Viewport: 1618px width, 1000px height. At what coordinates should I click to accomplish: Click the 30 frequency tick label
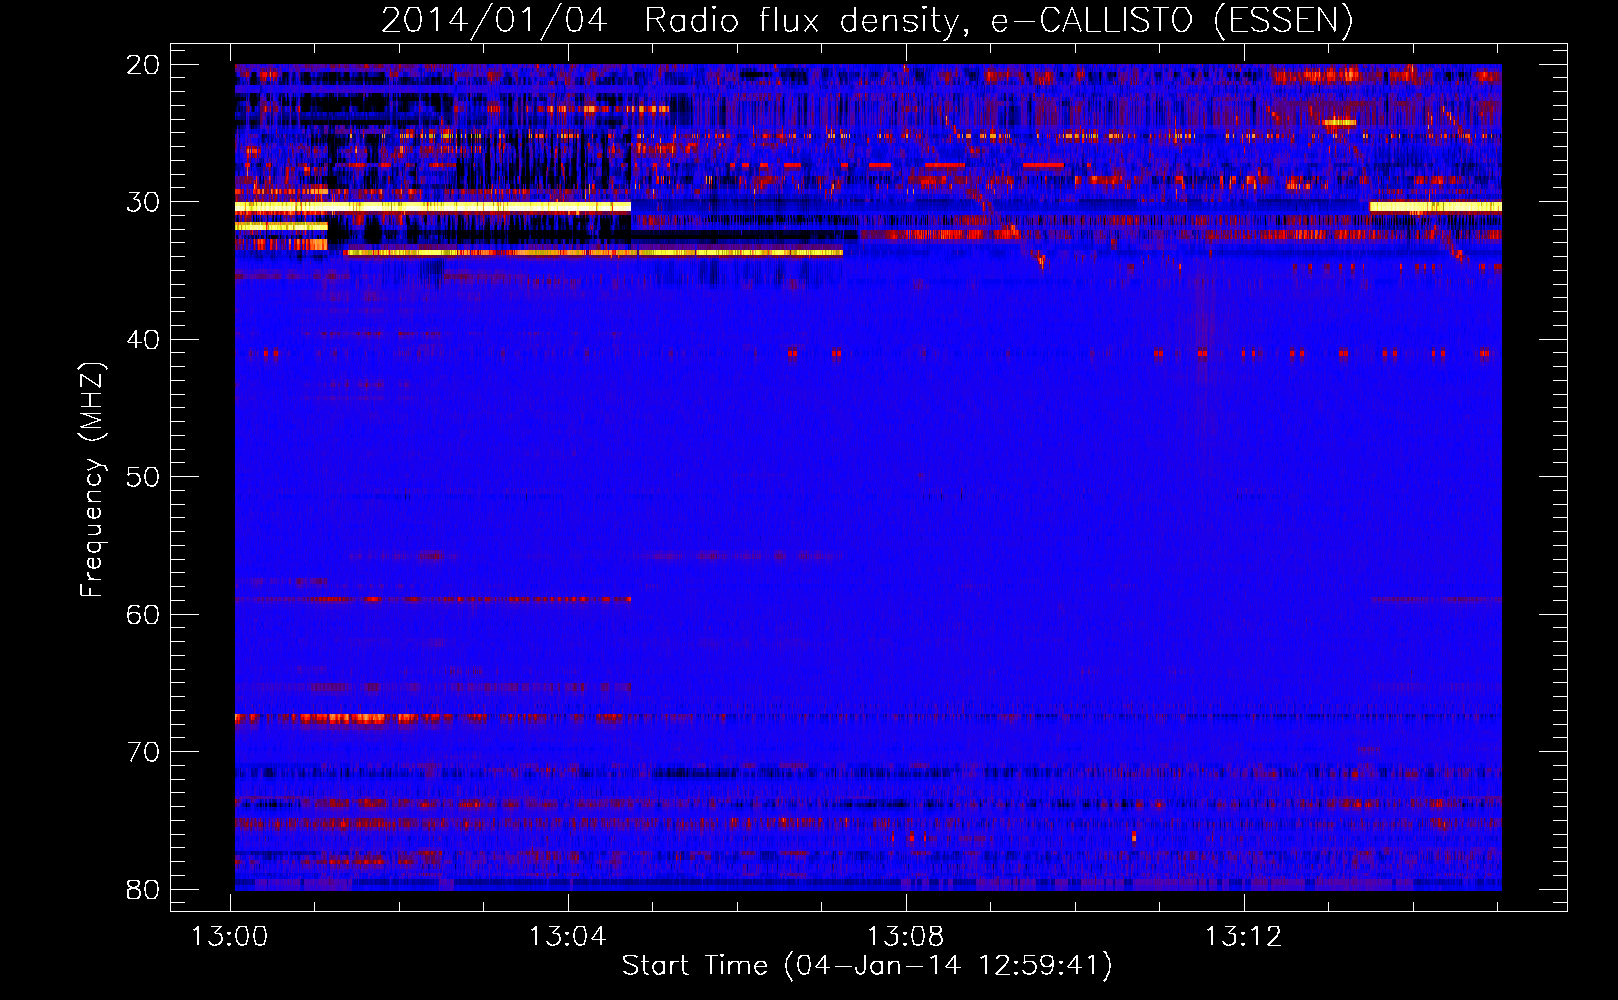tap(143, 202)
